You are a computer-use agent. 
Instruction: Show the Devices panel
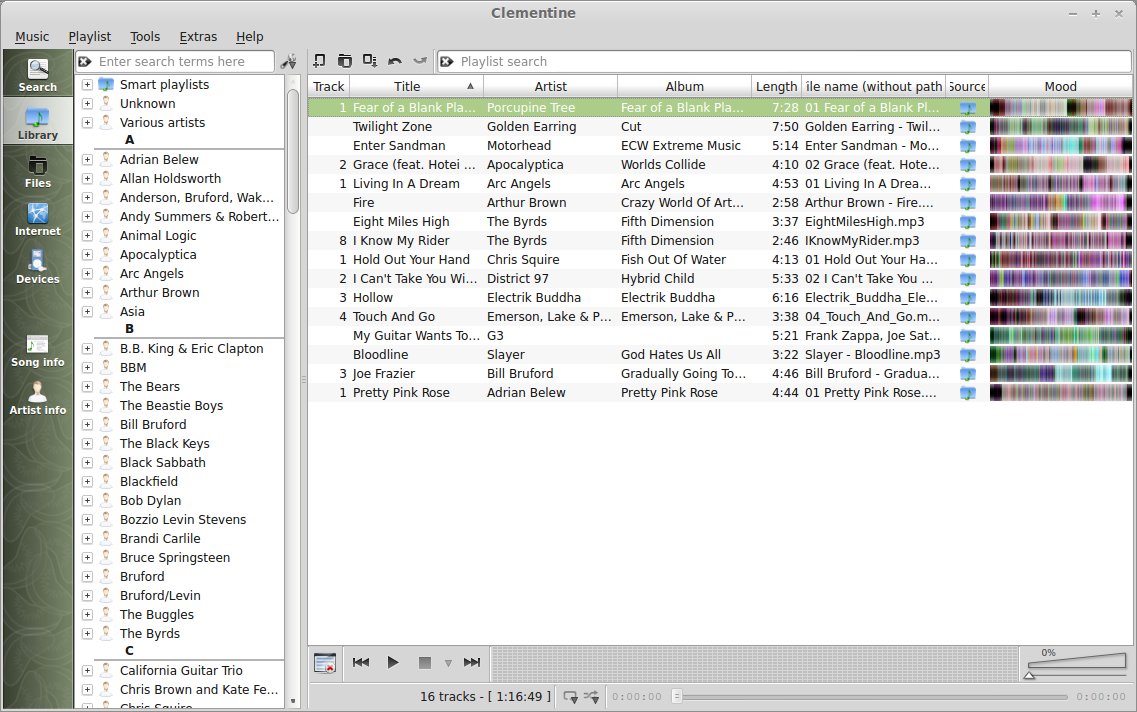38,267
